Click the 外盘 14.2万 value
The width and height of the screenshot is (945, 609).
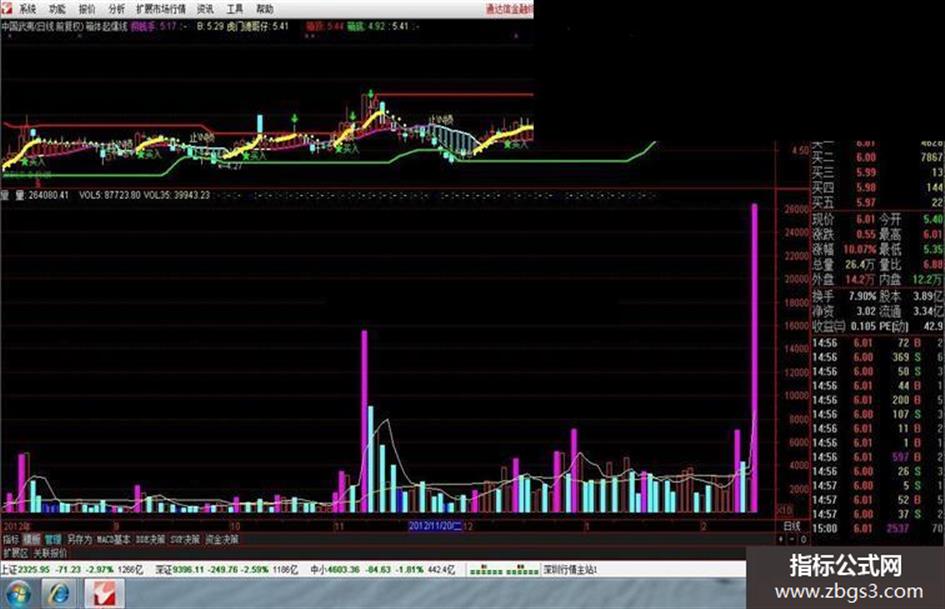coord(860,279)
